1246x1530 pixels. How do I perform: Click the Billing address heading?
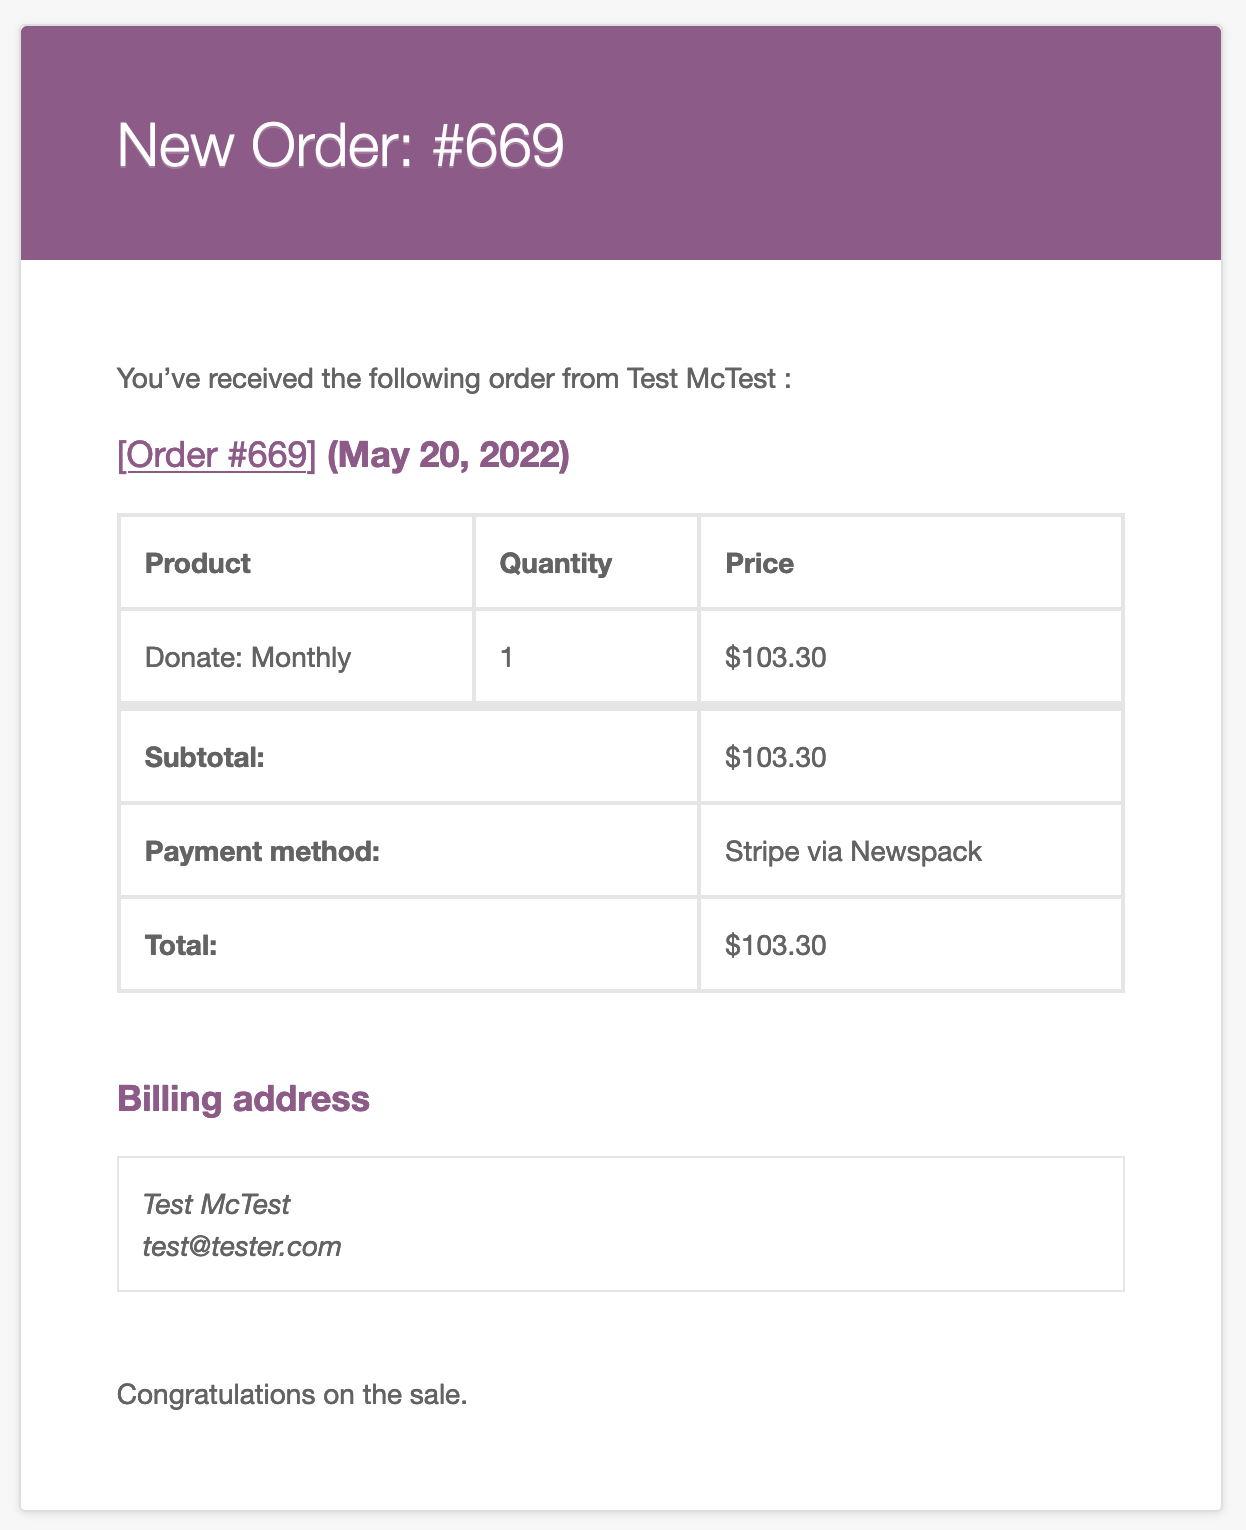pos(243,1098)
